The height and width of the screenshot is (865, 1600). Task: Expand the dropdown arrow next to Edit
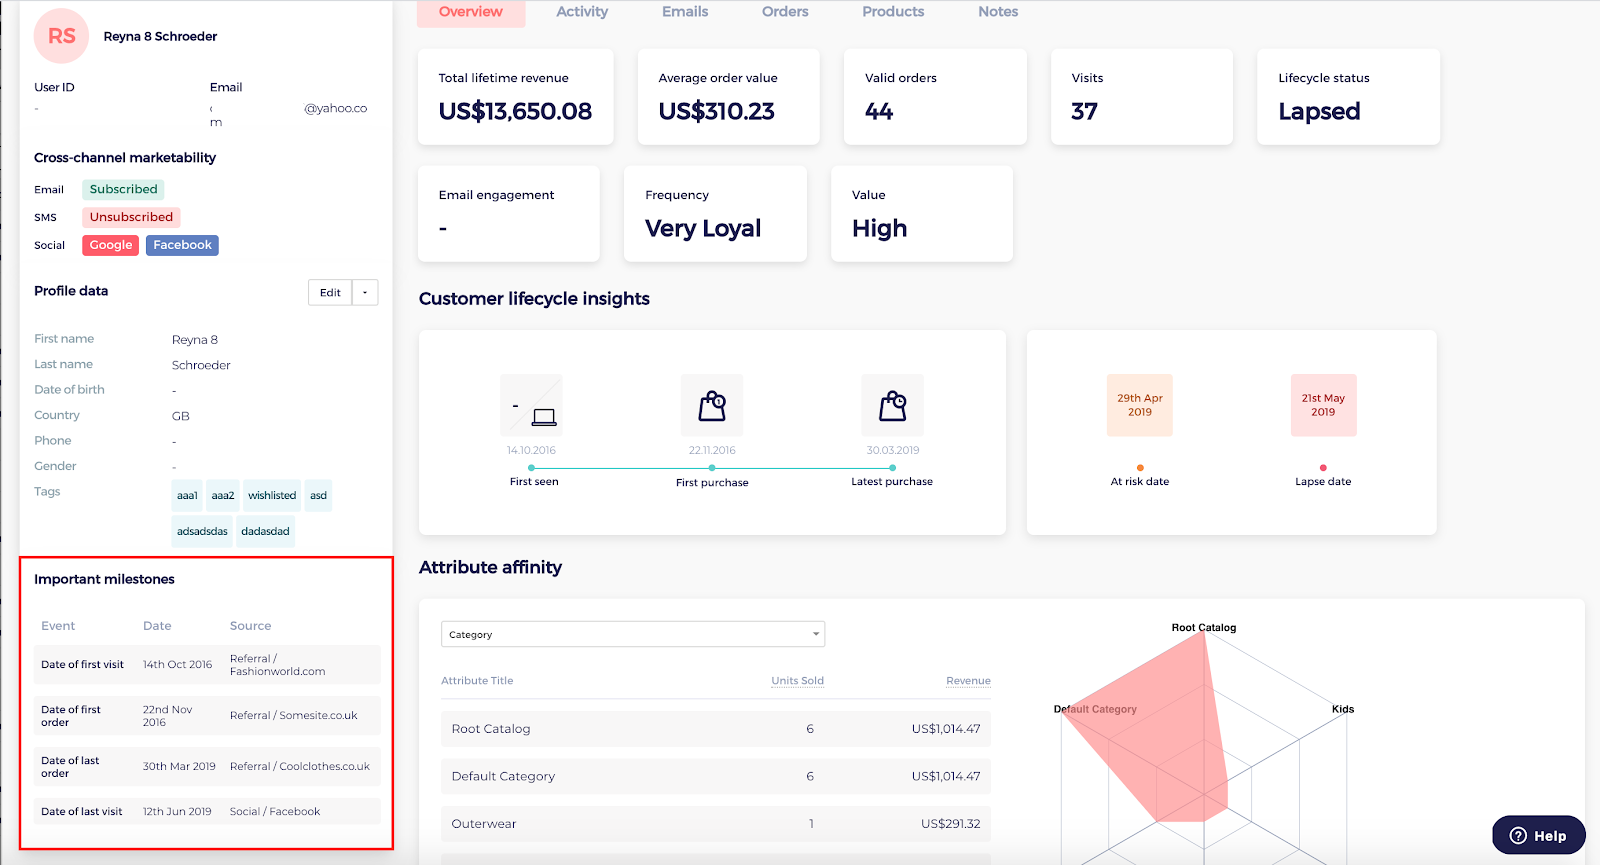coord(365,292)
